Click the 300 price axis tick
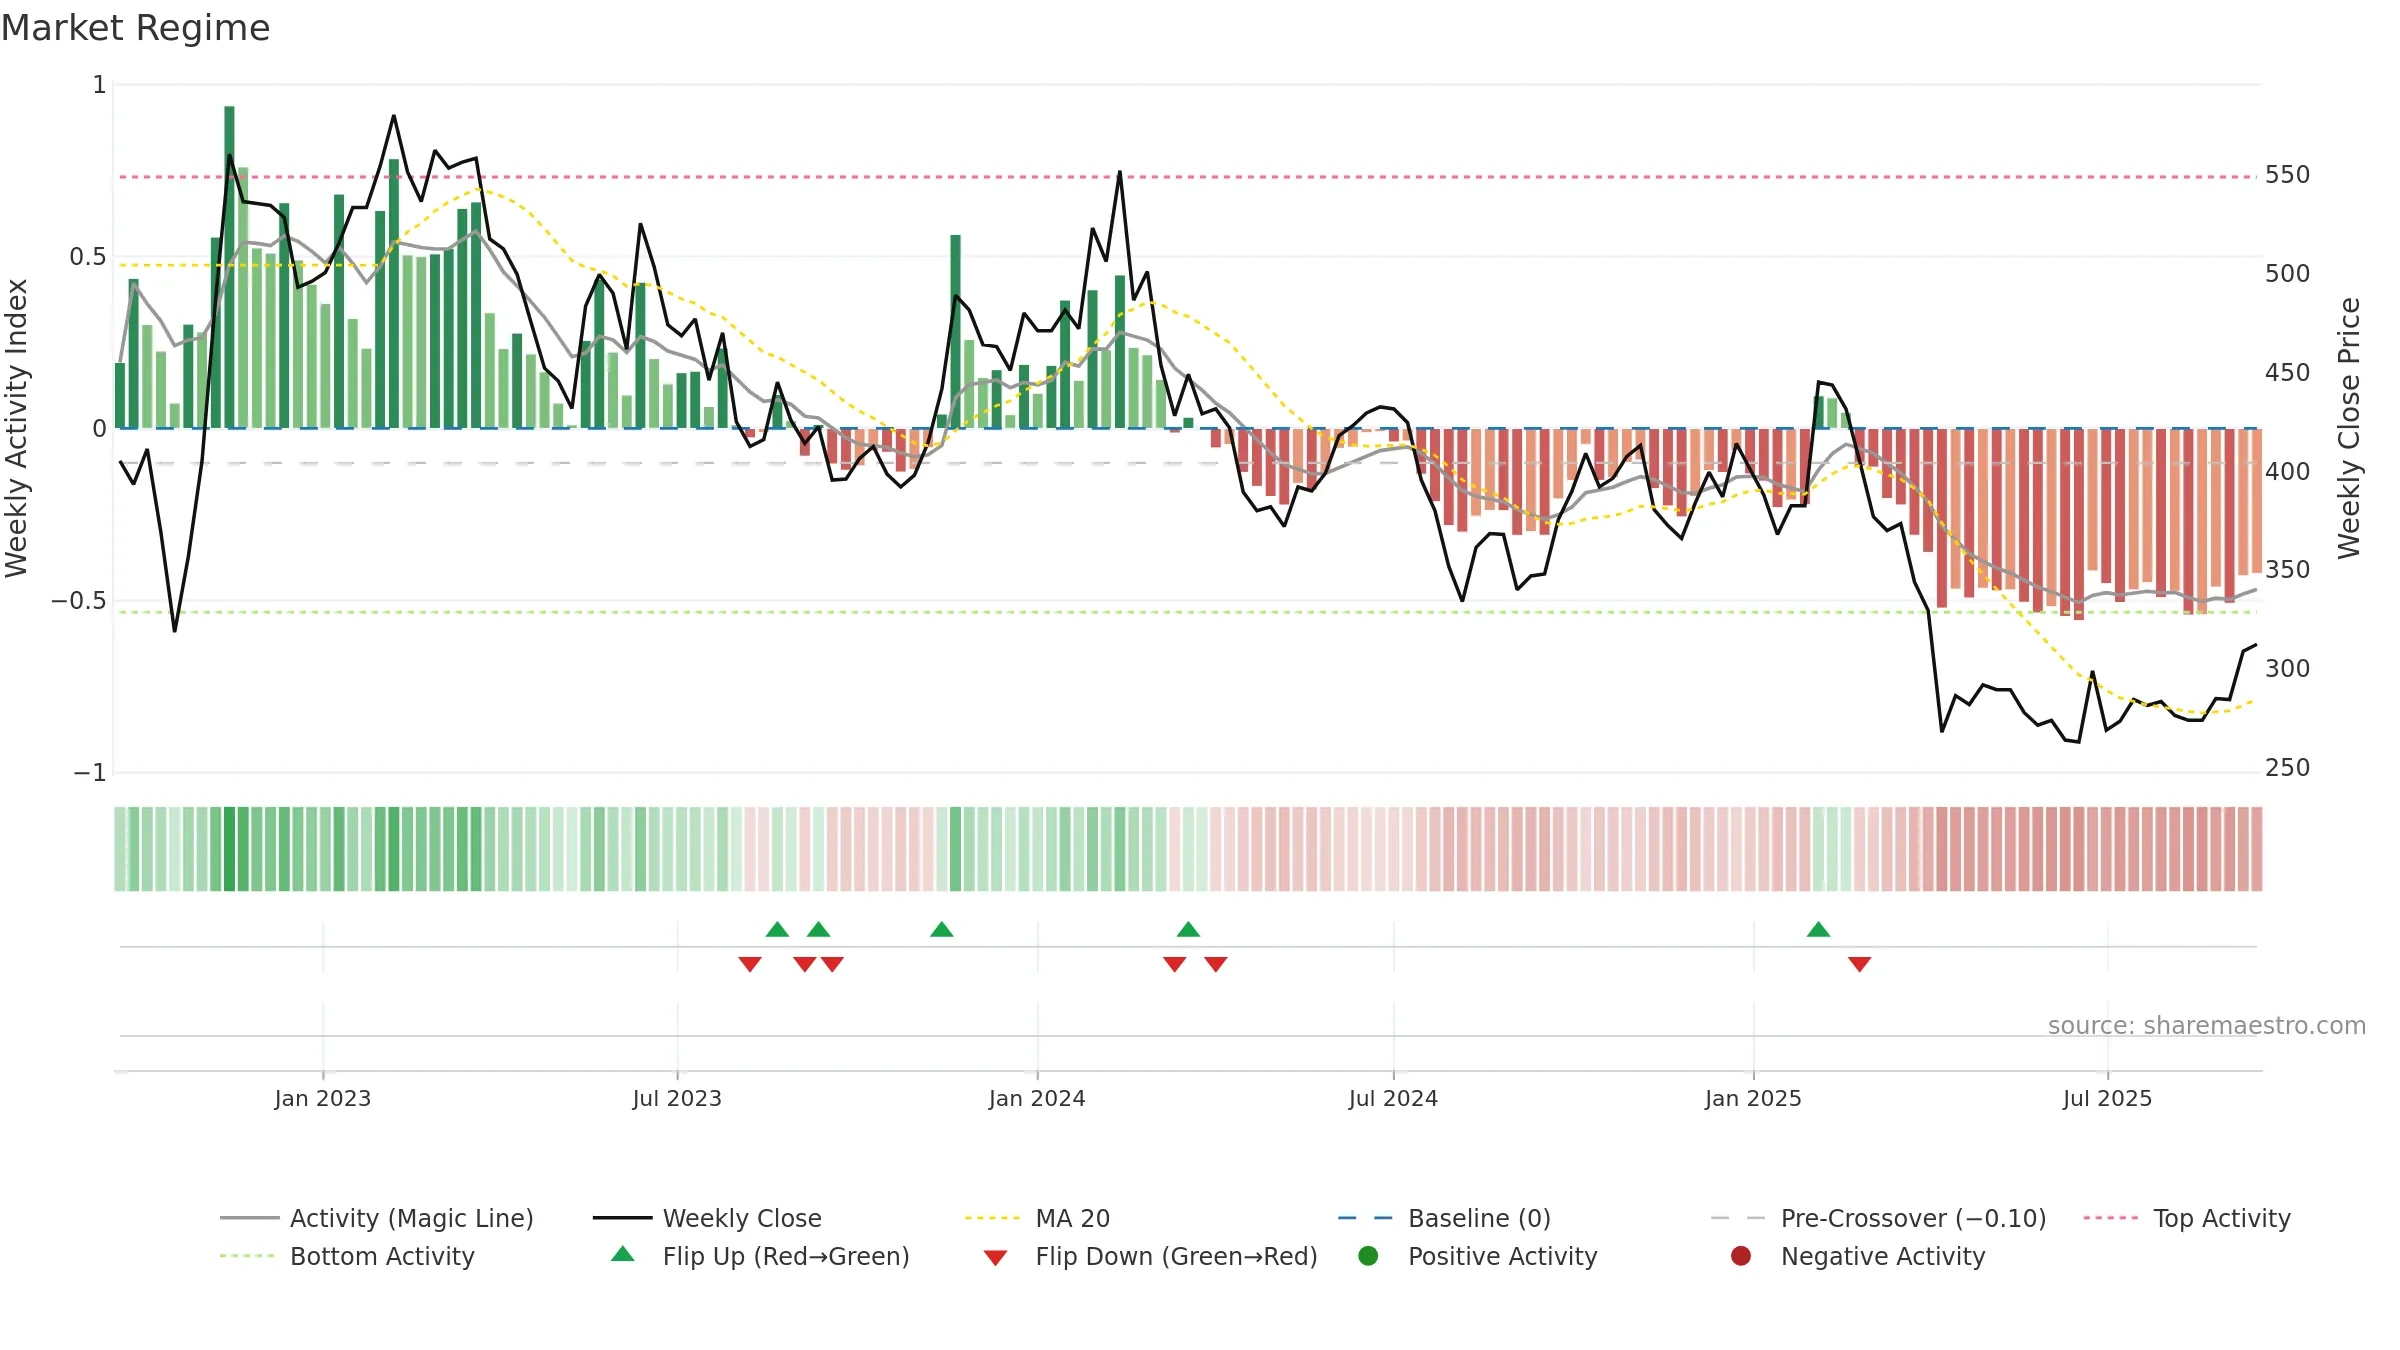This screenshot has width=2400, height=1350. 2287,668
